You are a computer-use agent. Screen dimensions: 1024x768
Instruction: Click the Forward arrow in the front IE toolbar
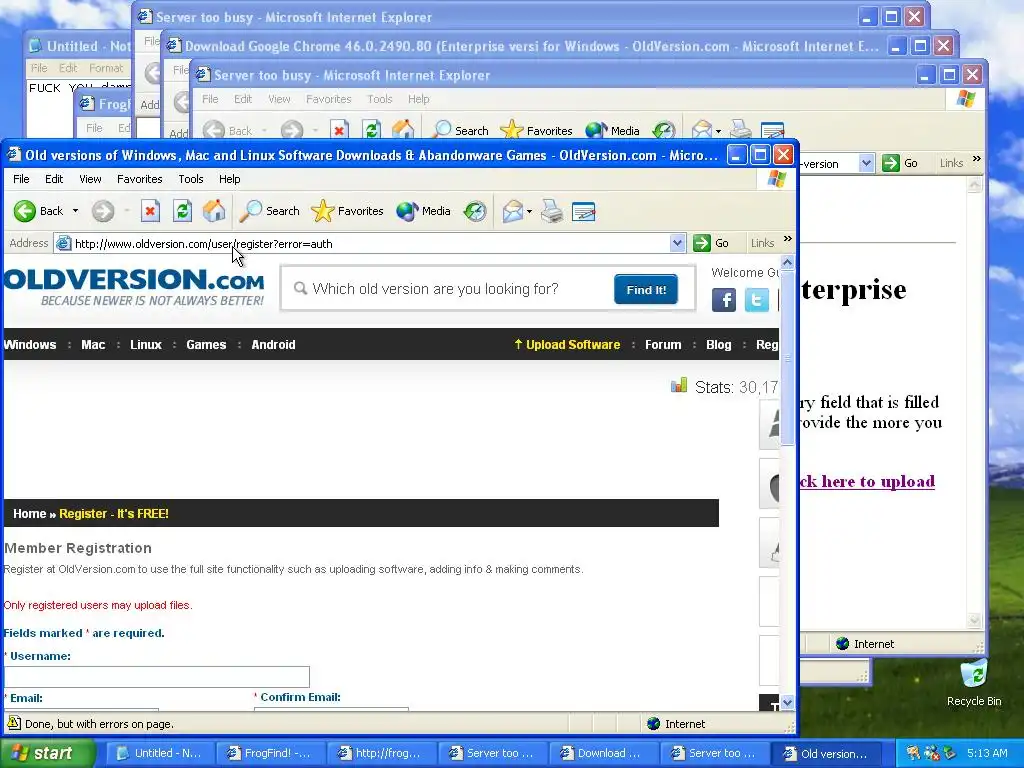(103, 211)
